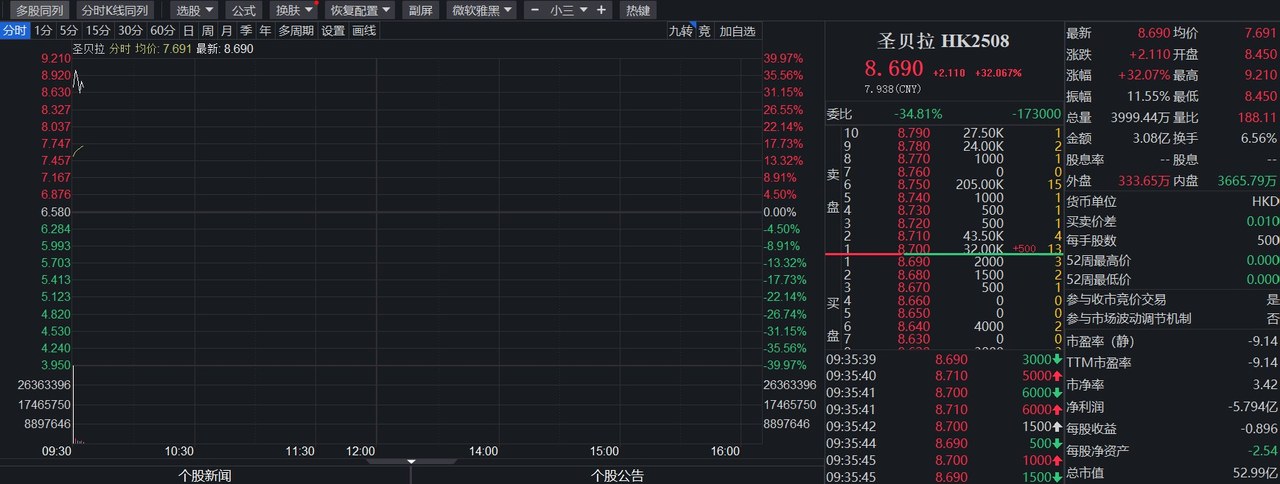Open the 选股 dropdown
Image resolution: width=1280 pixels, height=484 pixels.
tap(194, 10)
